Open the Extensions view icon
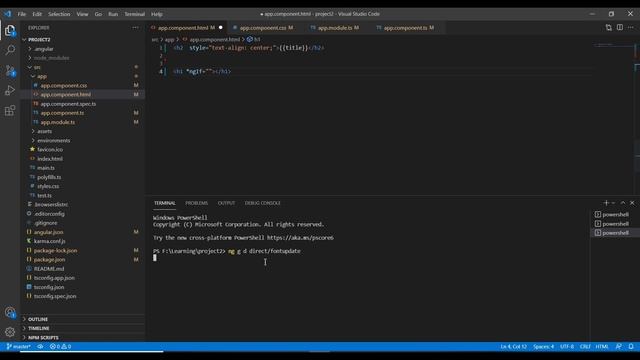Image resolution: width=640 pixels, height=360 pixels. pos(10,110)
